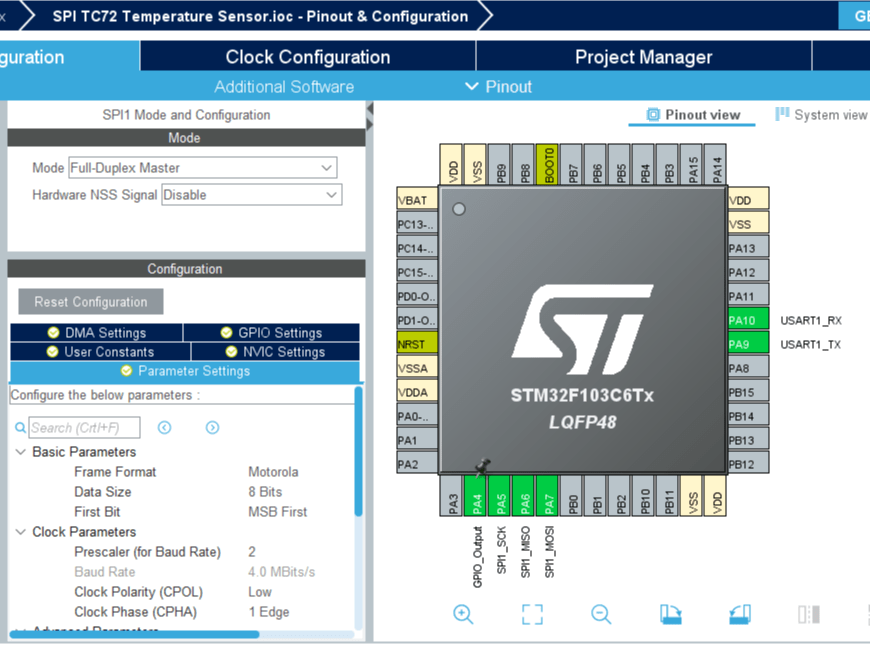
Task: Click the parameter search magnifier icon
Action: [x=20, y=427]
